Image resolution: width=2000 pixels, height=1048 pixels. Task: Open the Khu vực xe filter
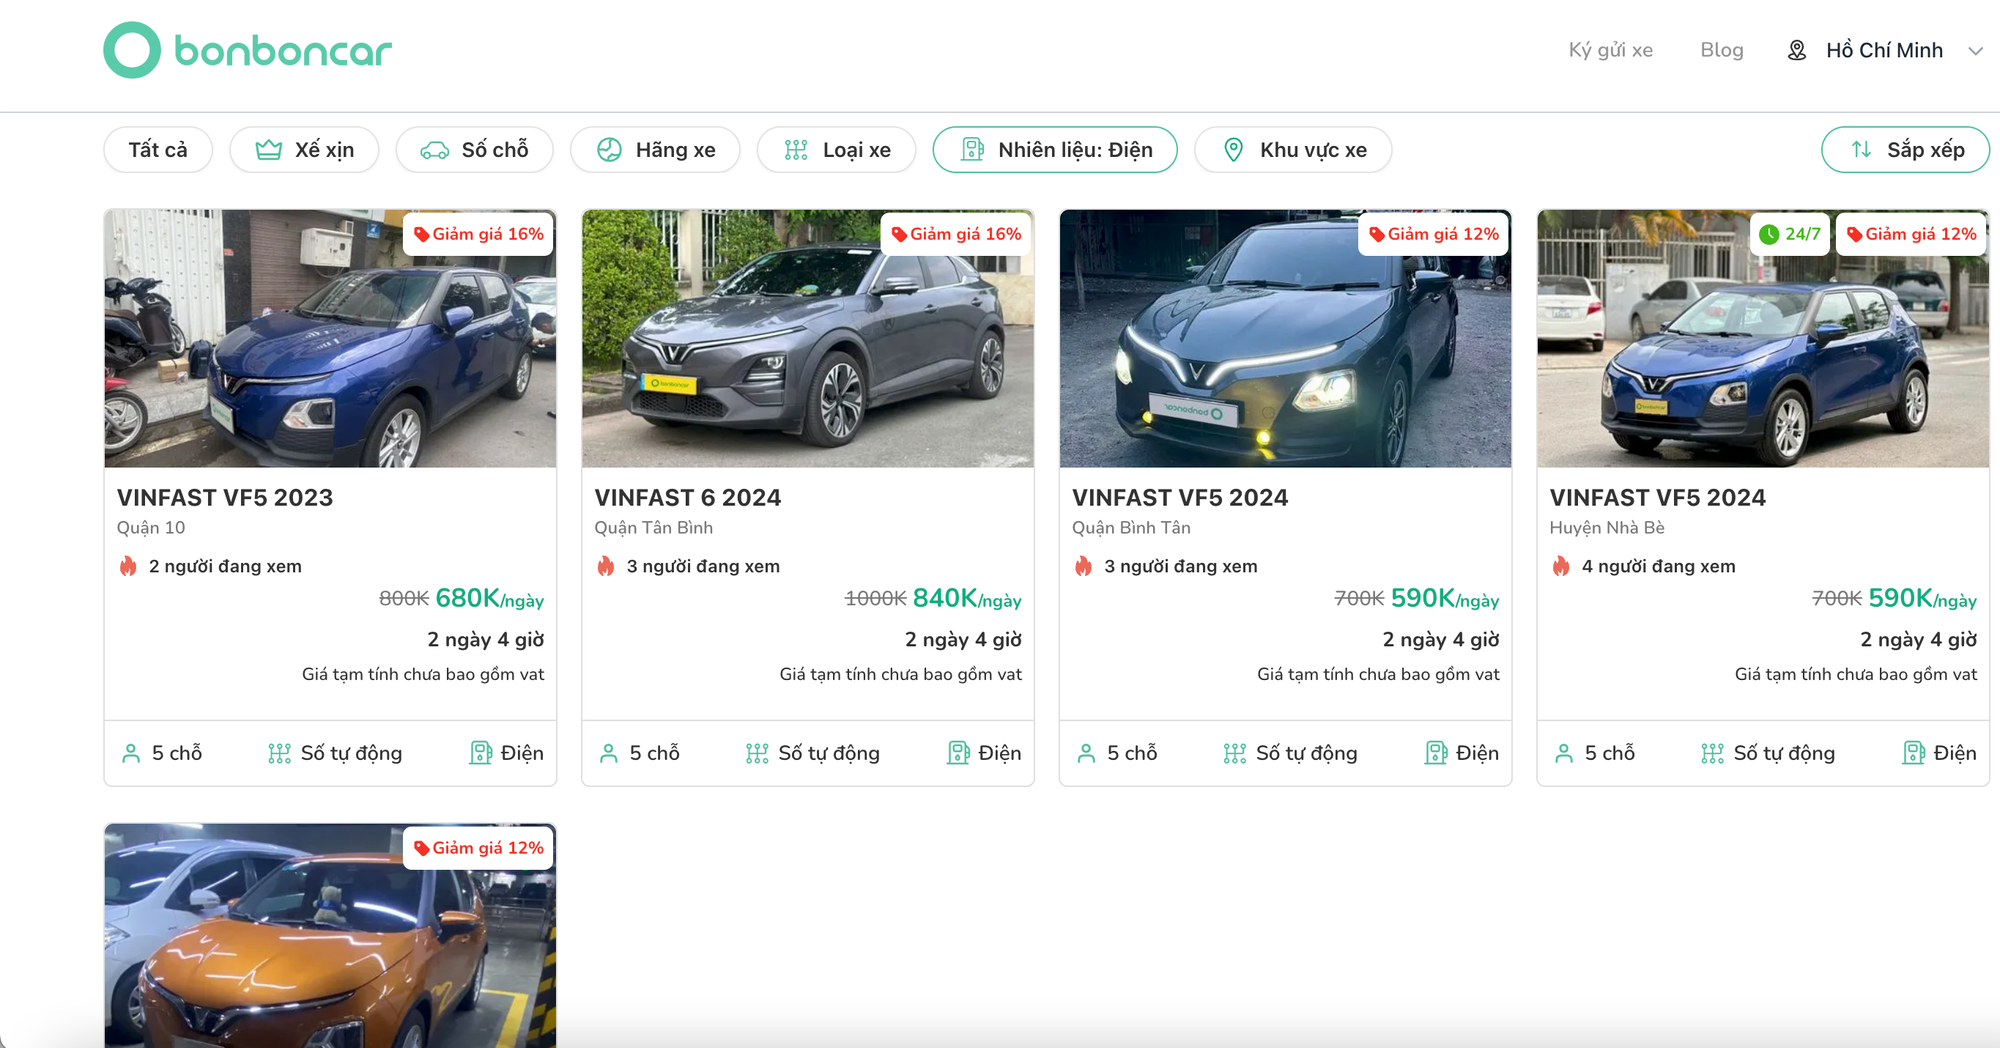click(x=1293, y=150)
